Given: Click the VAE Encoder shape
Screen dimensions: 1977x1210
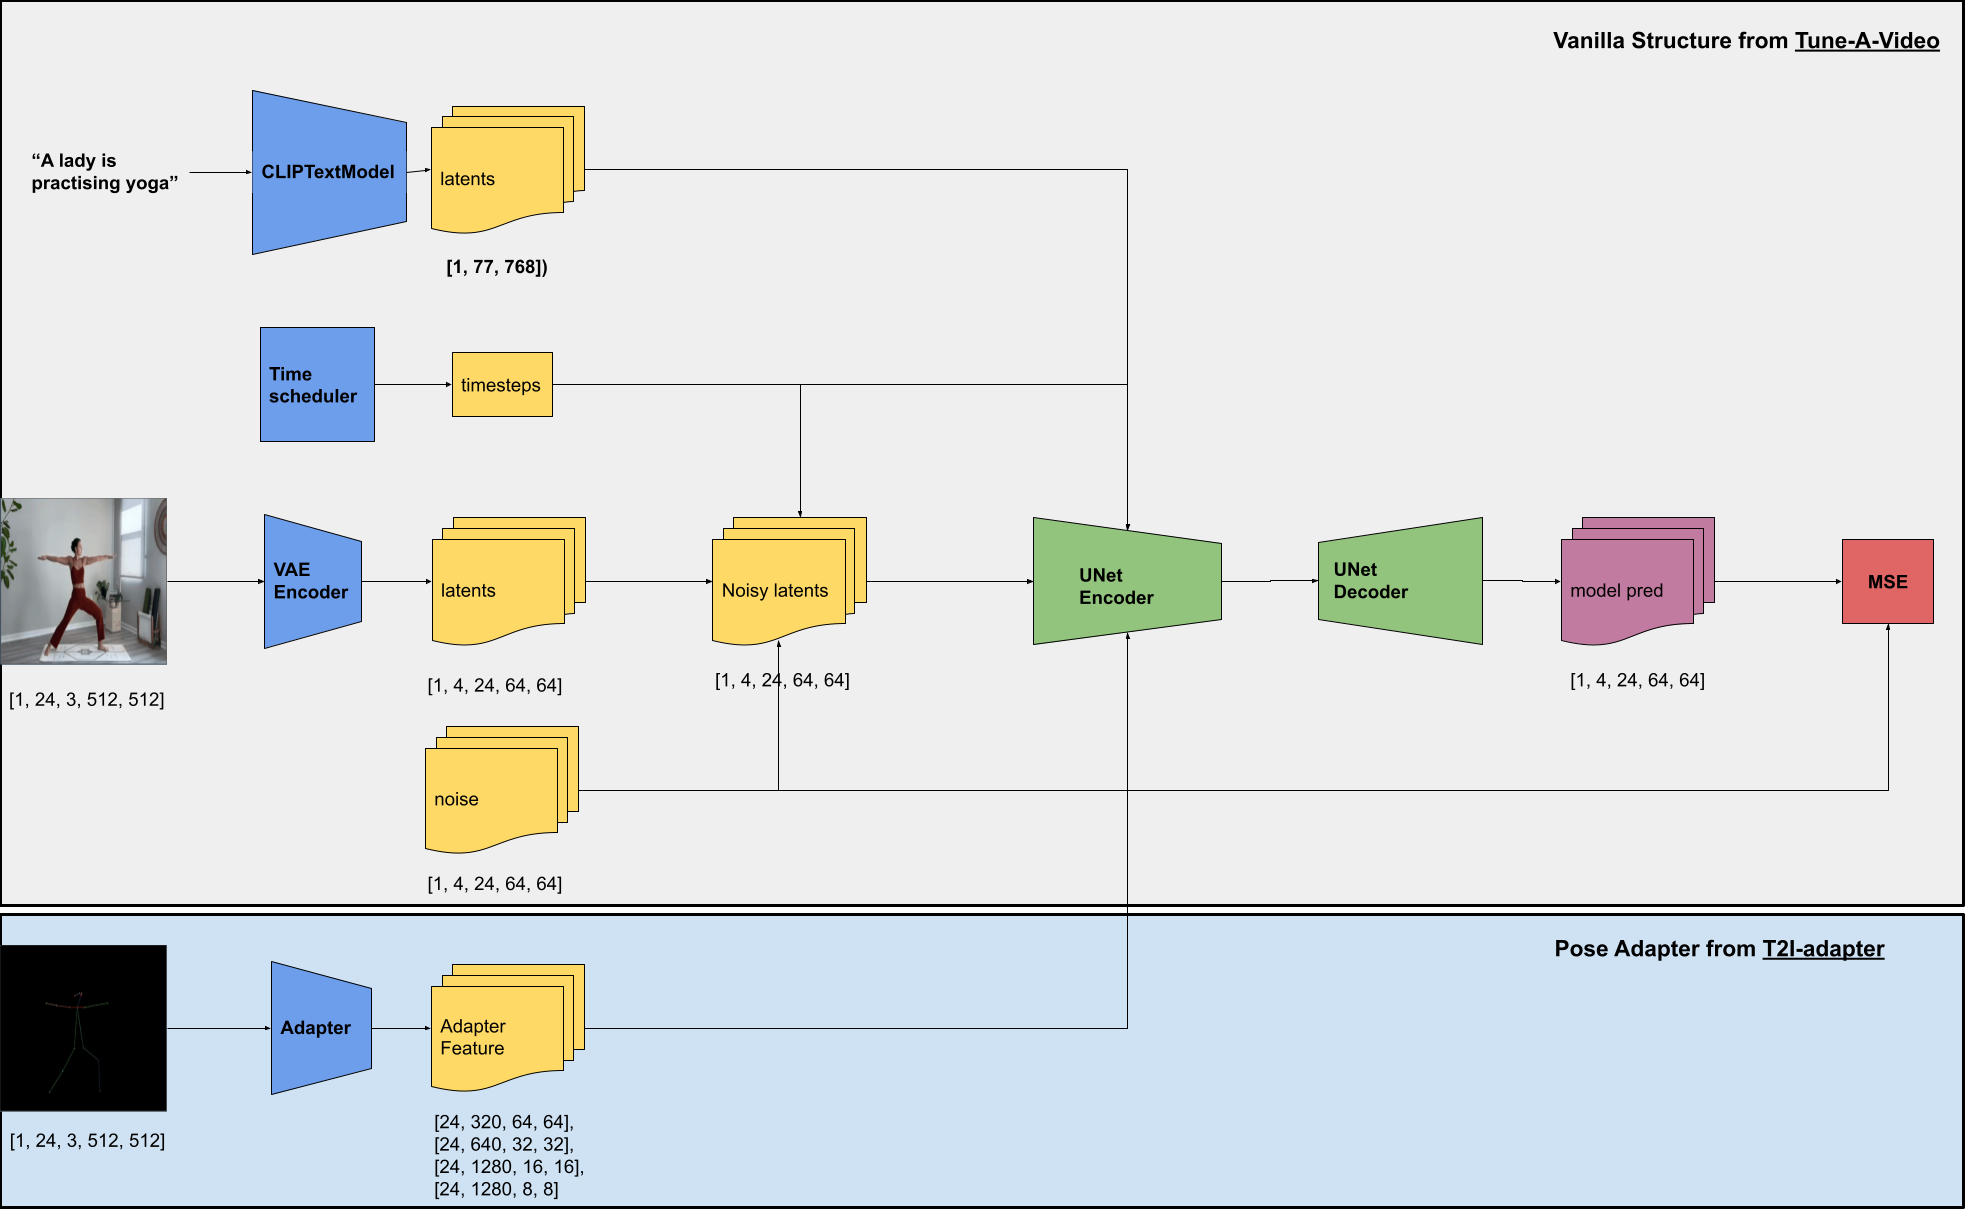Looking at the screenshot, I should click(x=312, y=581).
